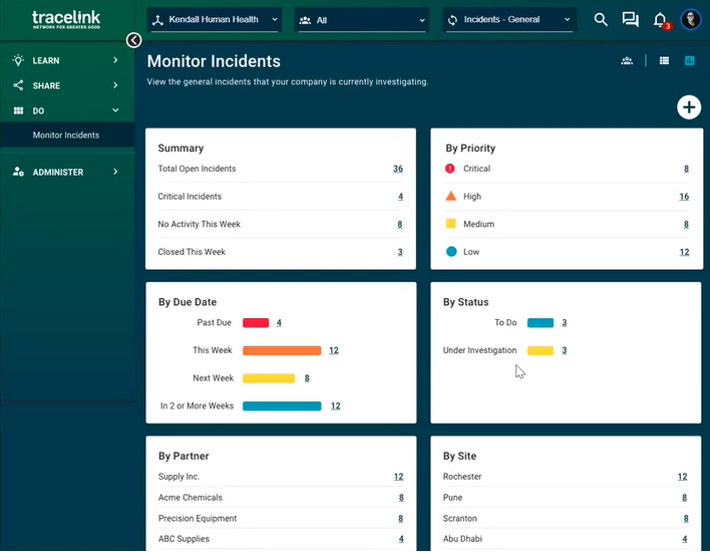This screenshot has width=710, height=552.
Task: Expand the ADMINISTER menu chevron
Action: point(115,172)
